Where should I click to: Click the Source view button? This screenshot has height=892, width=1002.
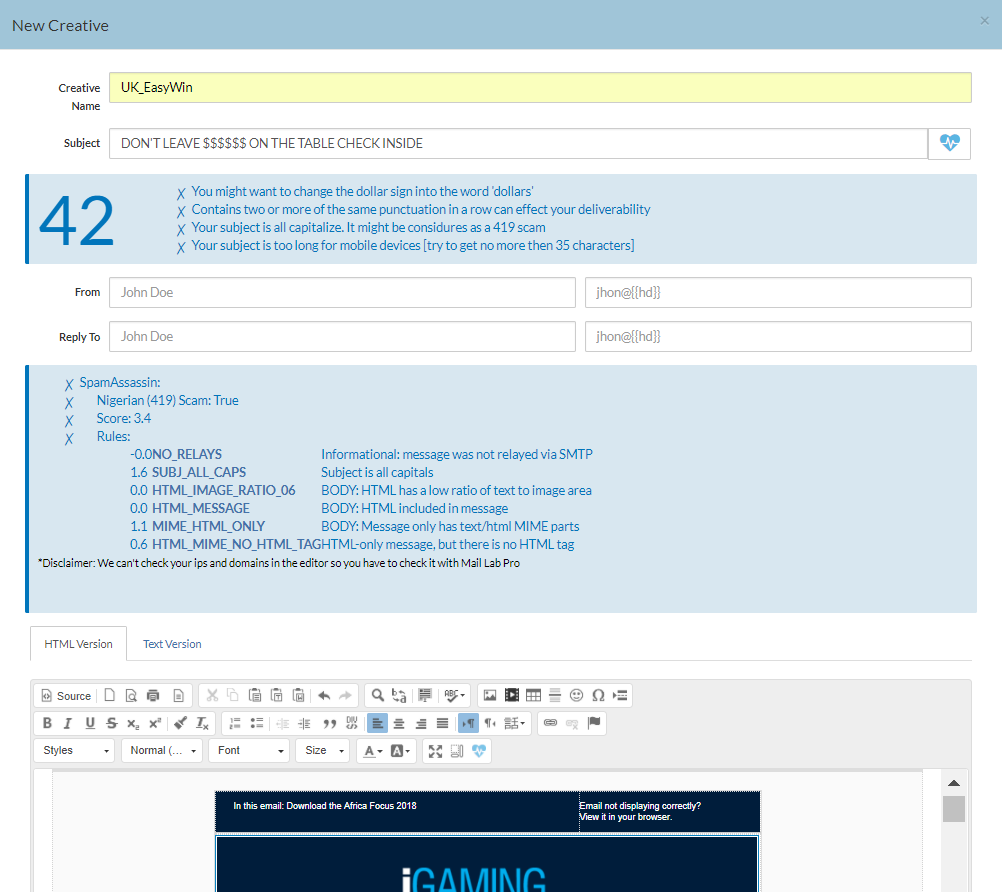(66, 696)
